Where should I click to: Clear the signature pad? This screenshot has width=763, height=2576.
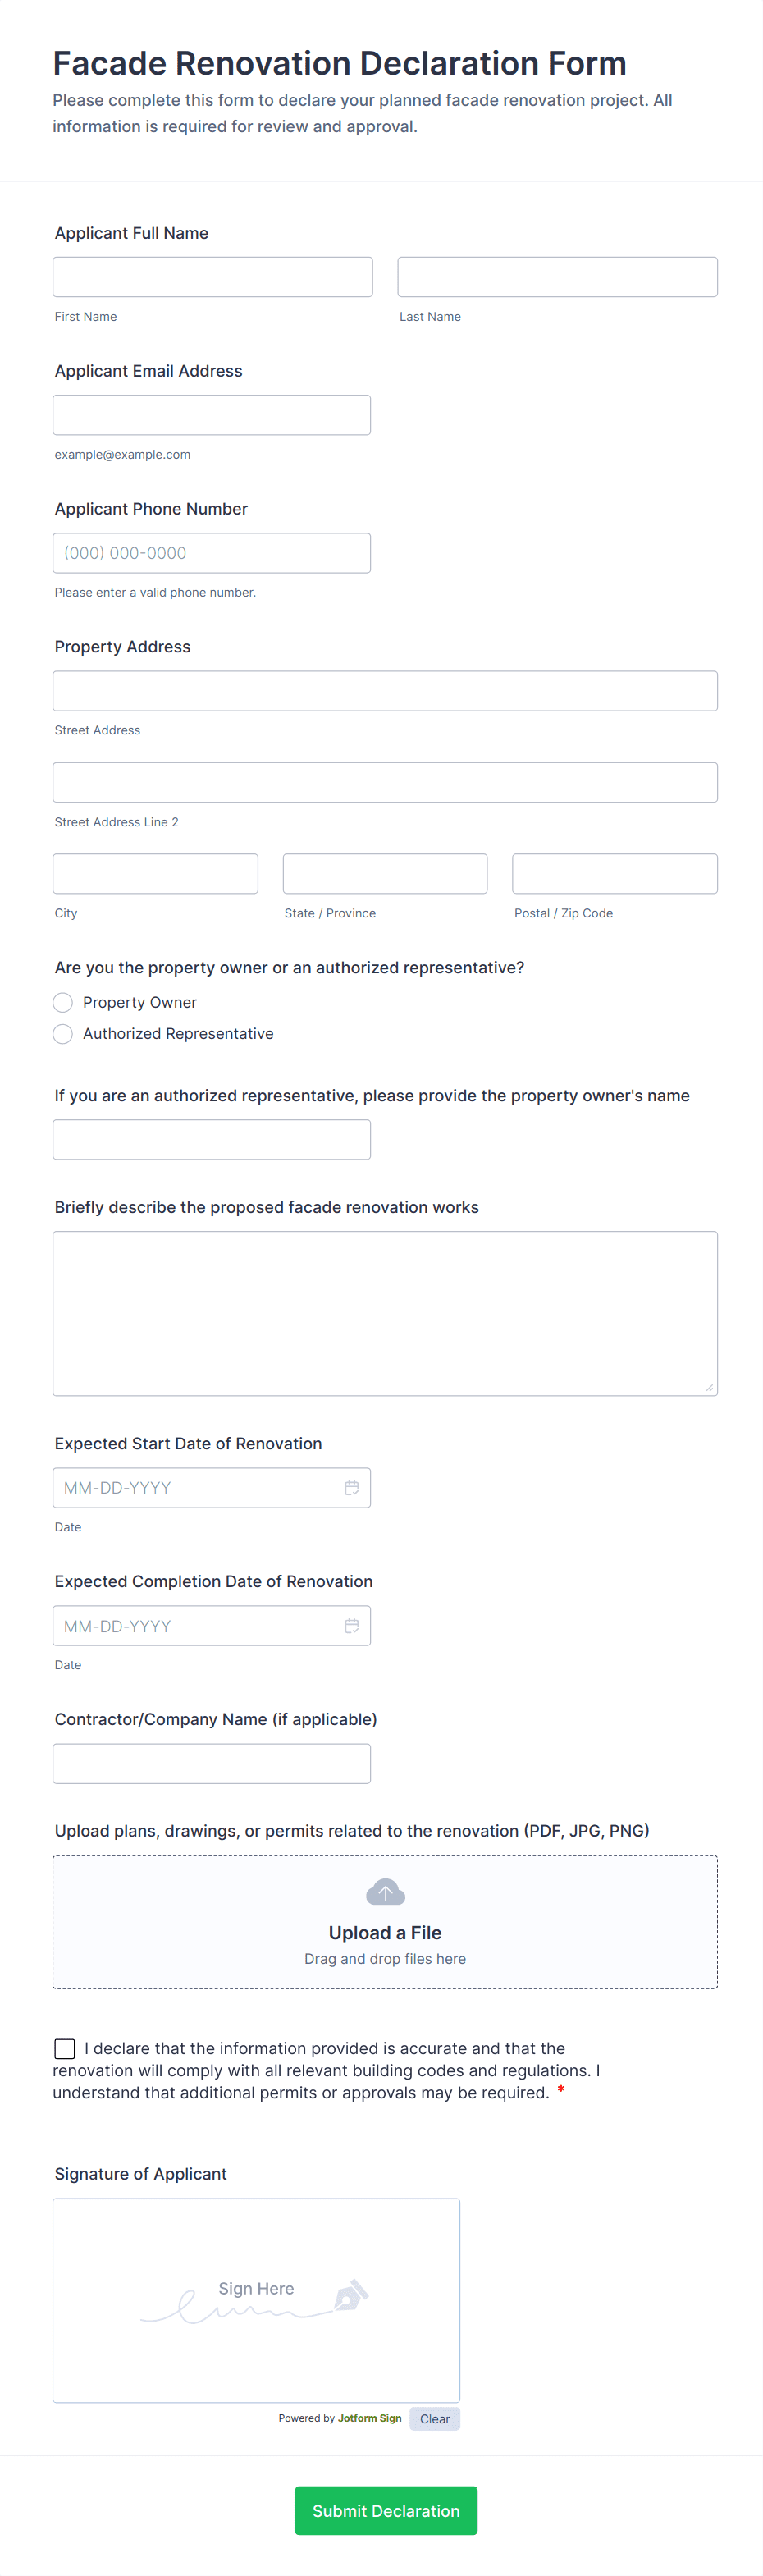pyautogui.click(x=434, y=2419)
